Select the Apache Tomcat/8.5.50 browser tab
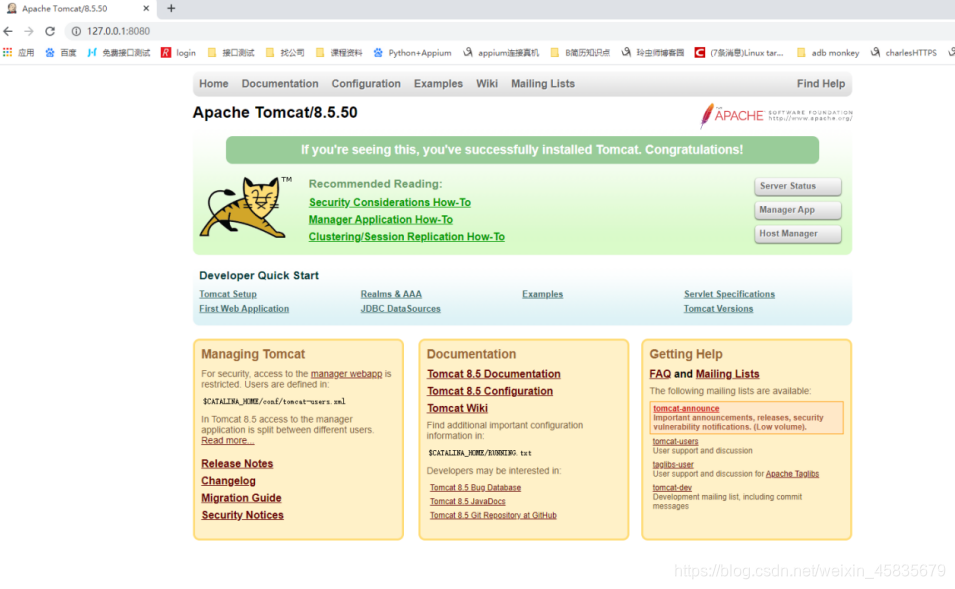Viewport: 955px width, 589px height. tap(78, 9)
